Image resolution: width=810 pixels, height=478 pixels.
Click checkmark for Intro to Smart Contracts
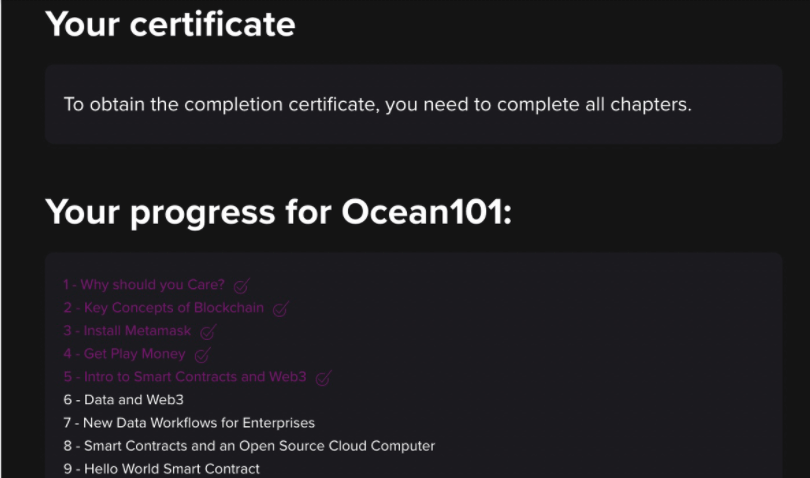pyautogui.click(x=323, y=378)
